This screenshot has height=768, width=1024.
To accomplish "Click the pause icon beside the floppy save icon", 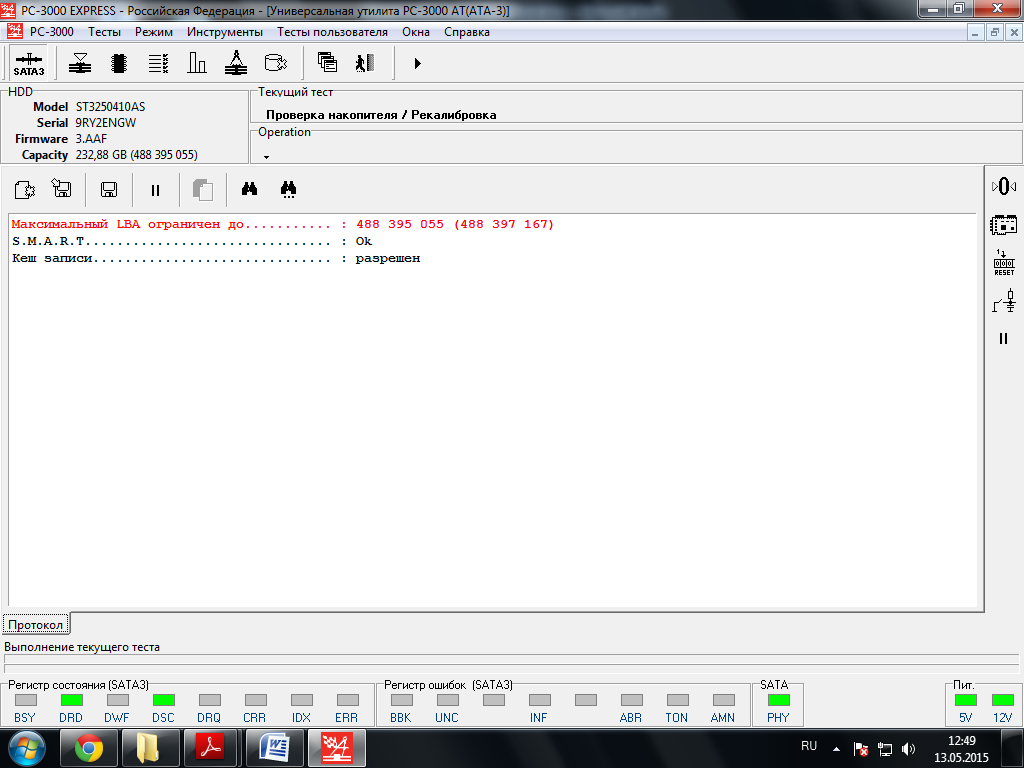I will coord(155,190).
